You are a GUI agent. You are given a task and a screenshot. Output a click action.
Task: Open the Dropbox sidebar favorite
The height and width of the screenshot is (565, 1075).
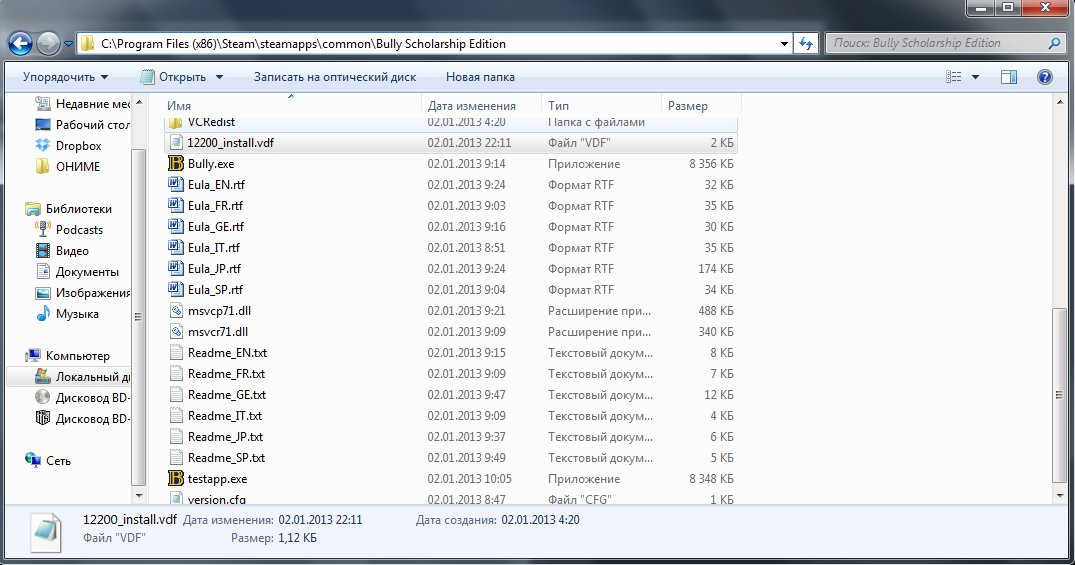(69, 145)
